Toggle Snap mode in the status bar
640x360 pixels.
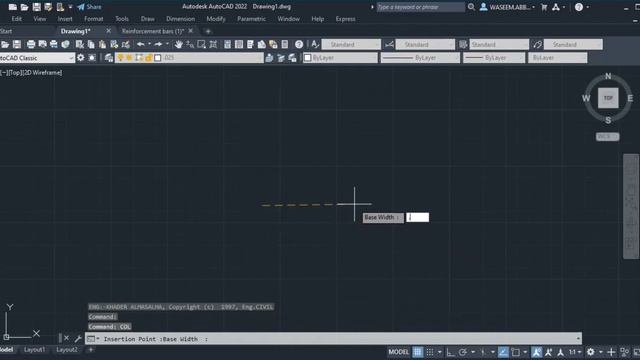click(x=430, y=351)
